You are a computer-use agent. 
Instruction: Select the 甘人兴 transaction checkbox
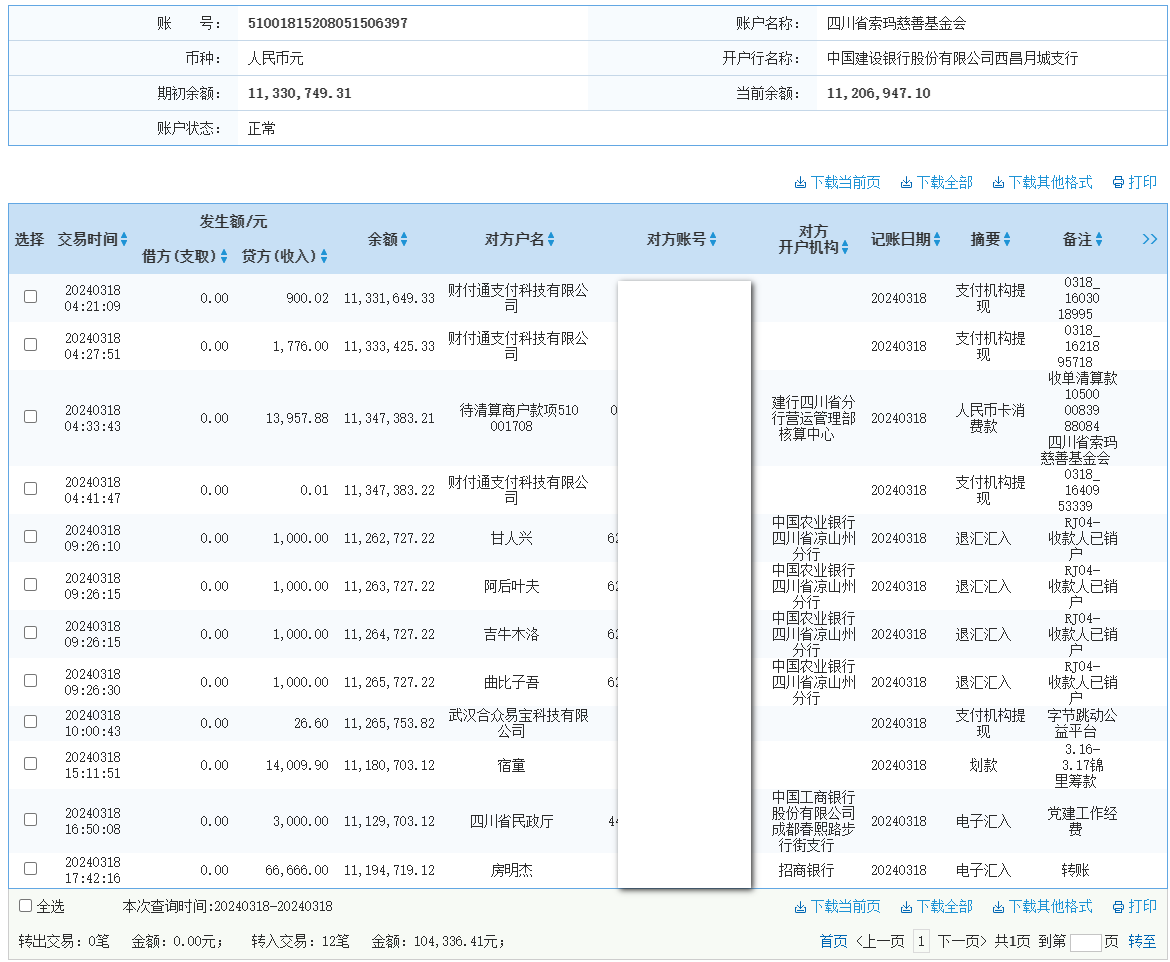tap(31, 536)
